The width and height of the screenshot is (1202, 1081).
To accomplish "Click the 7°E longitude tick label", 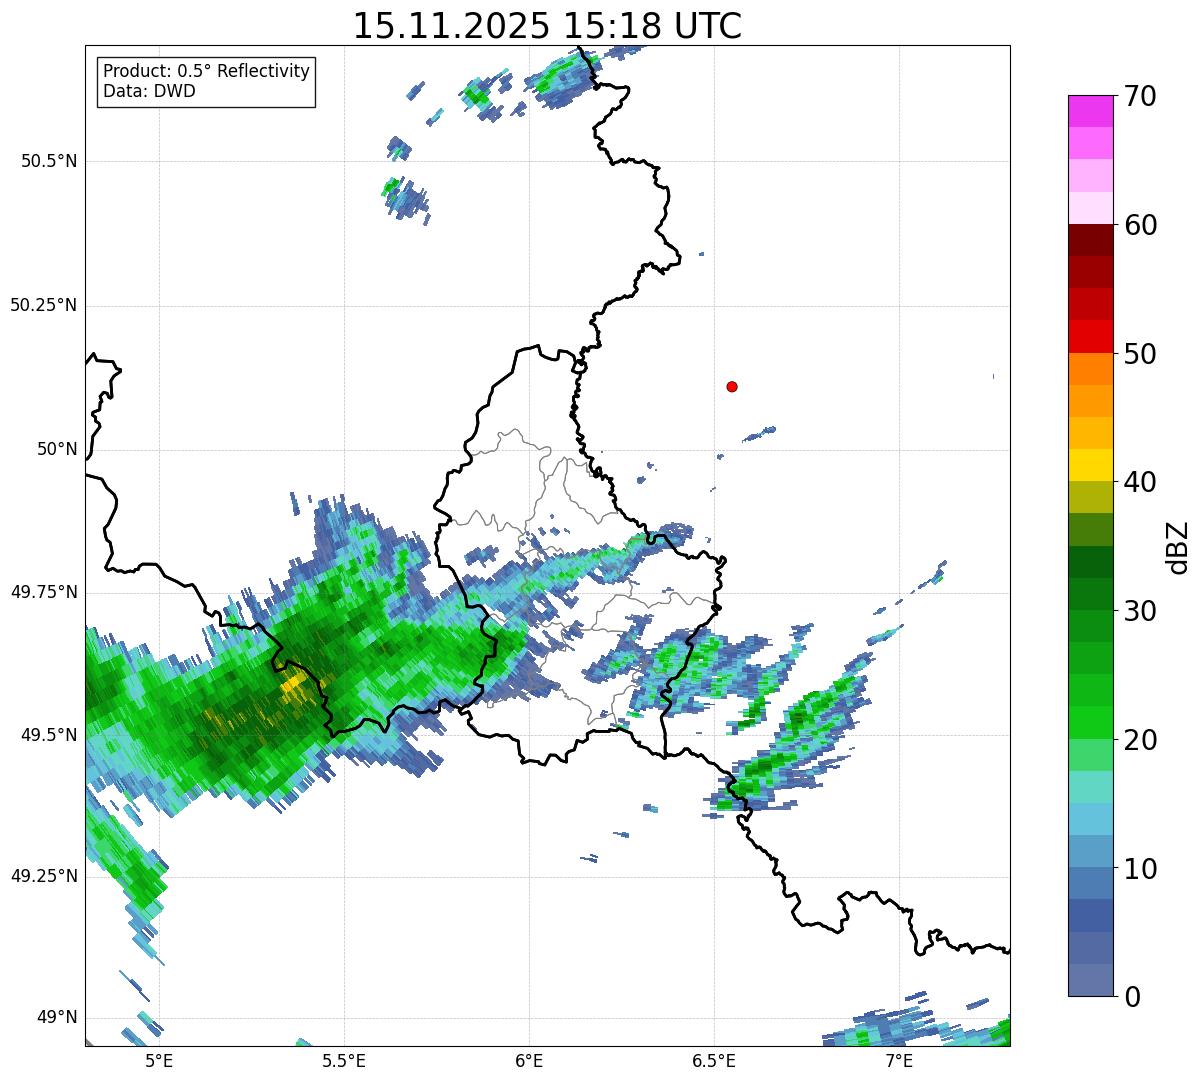I will [899, 1060].
